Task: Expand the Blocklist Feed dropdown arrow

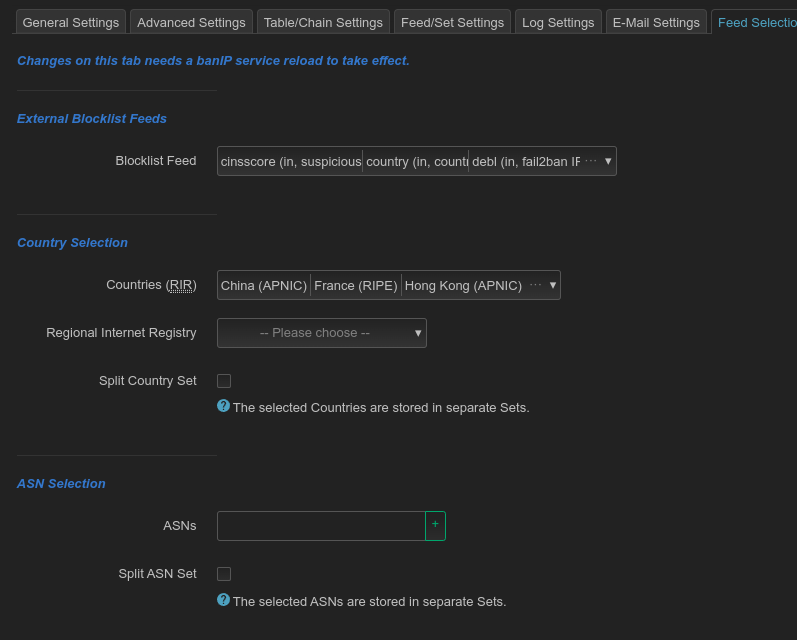Action: pyautogui.click(x=608, y=161)
